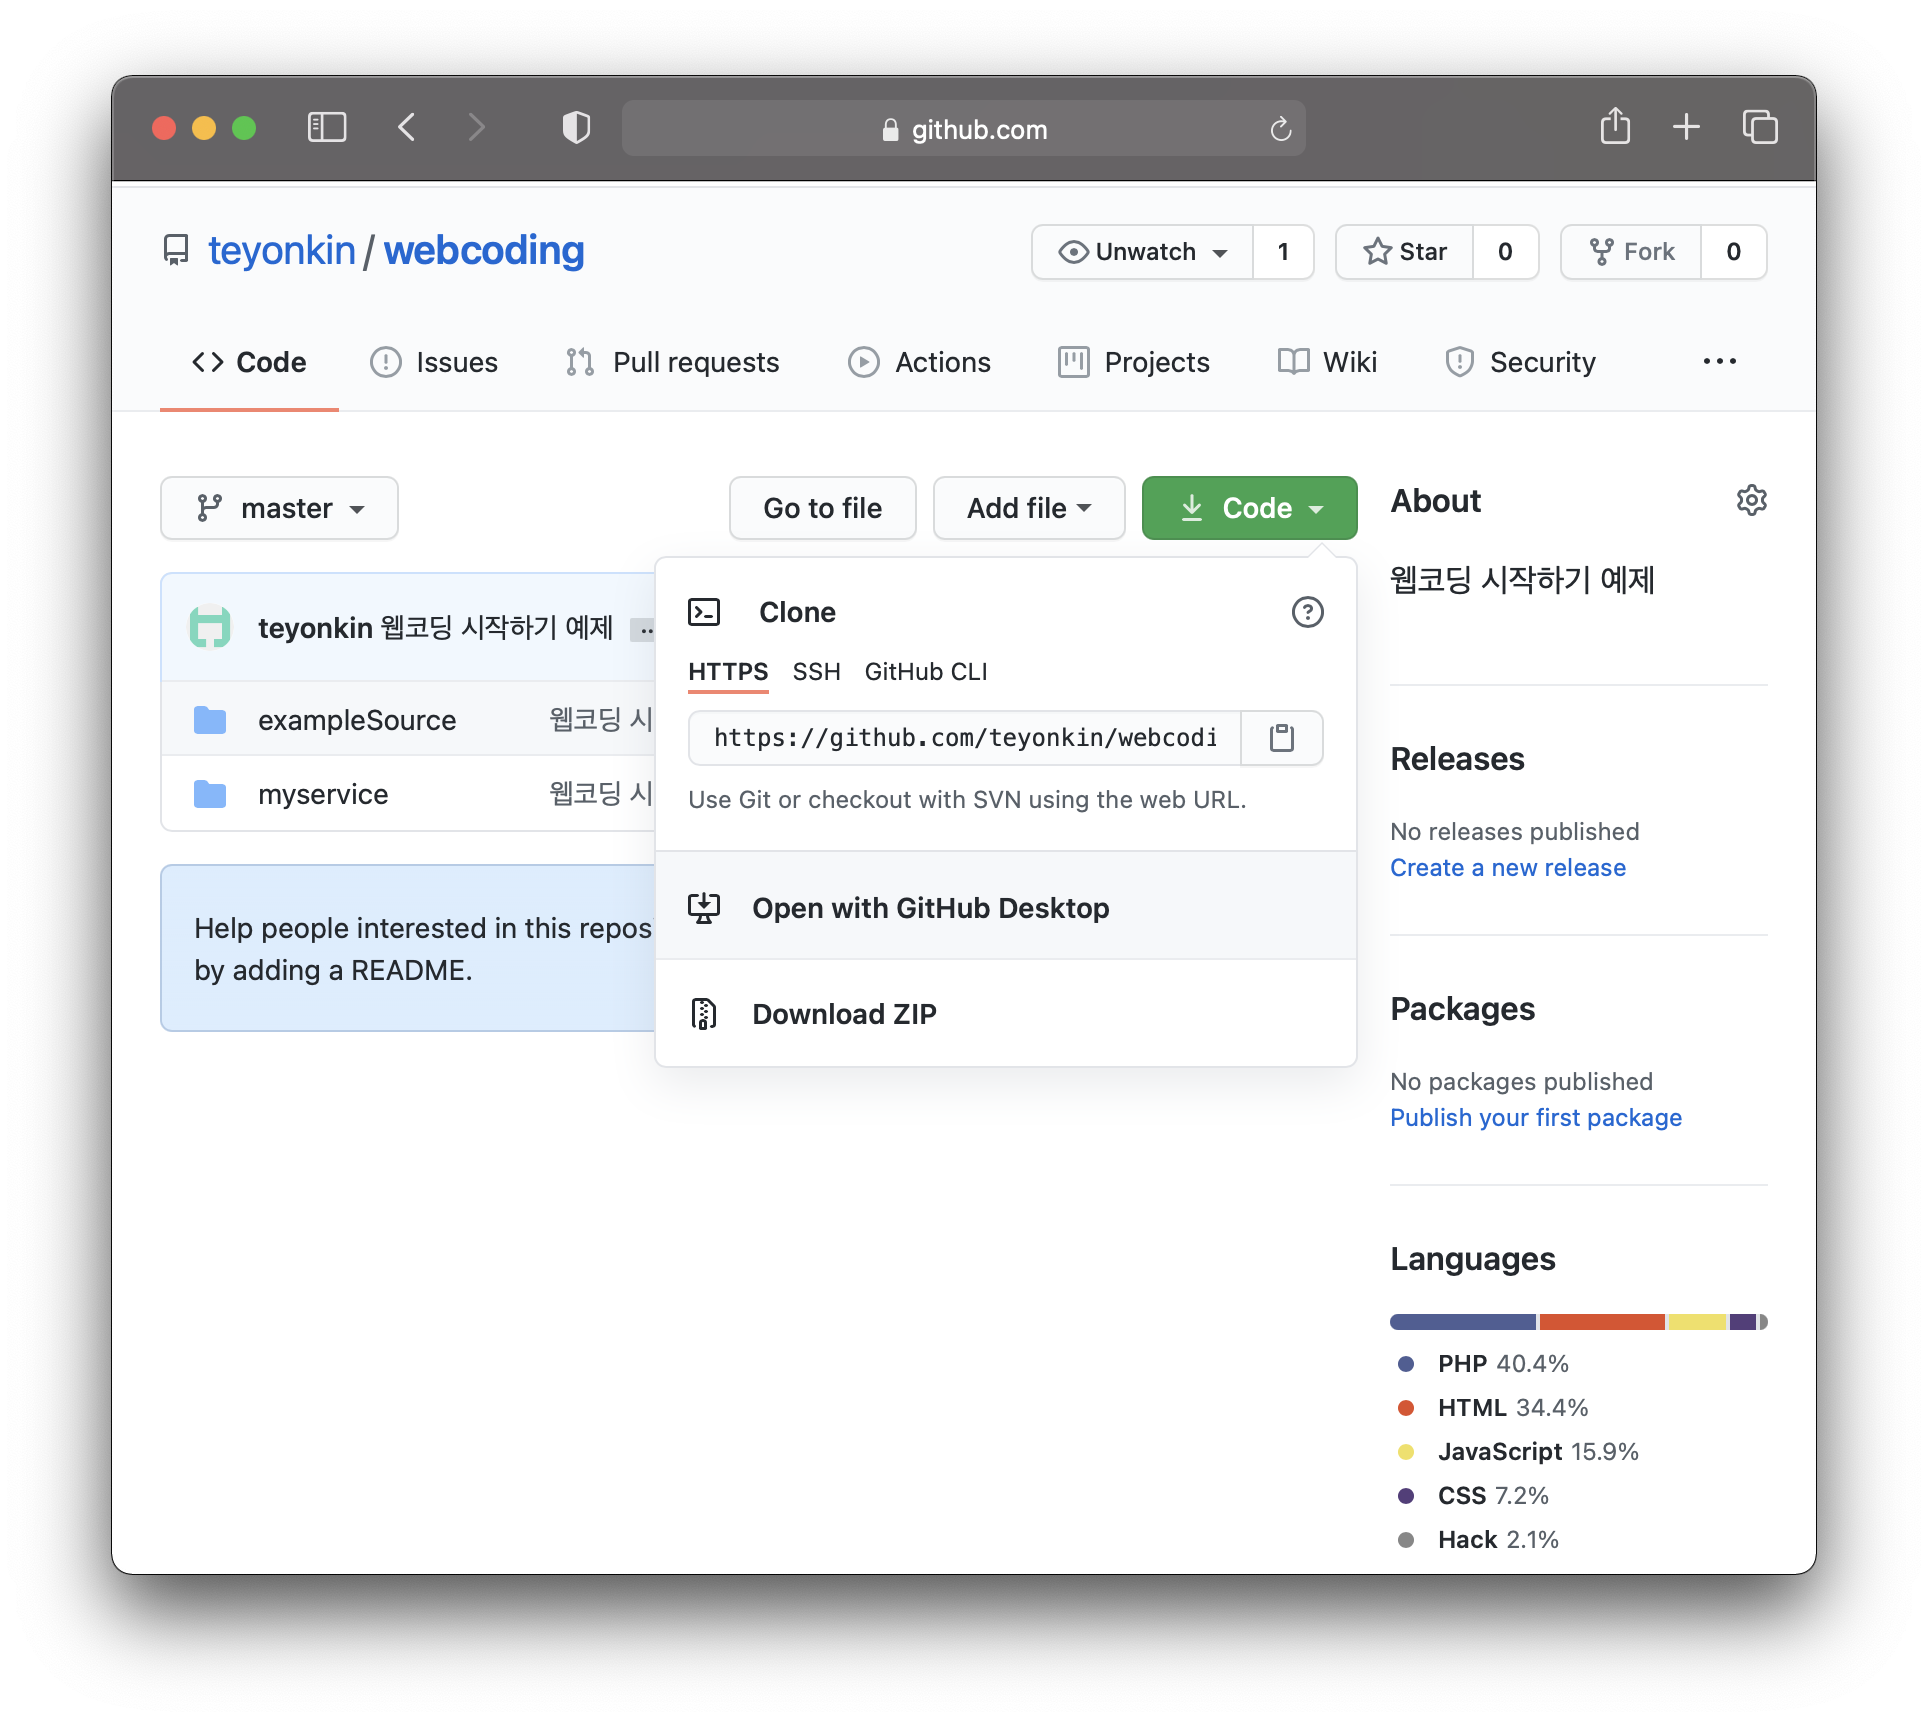Fork the repository
Screen dimensions: 1928x1722
[x=1631, y=252]
